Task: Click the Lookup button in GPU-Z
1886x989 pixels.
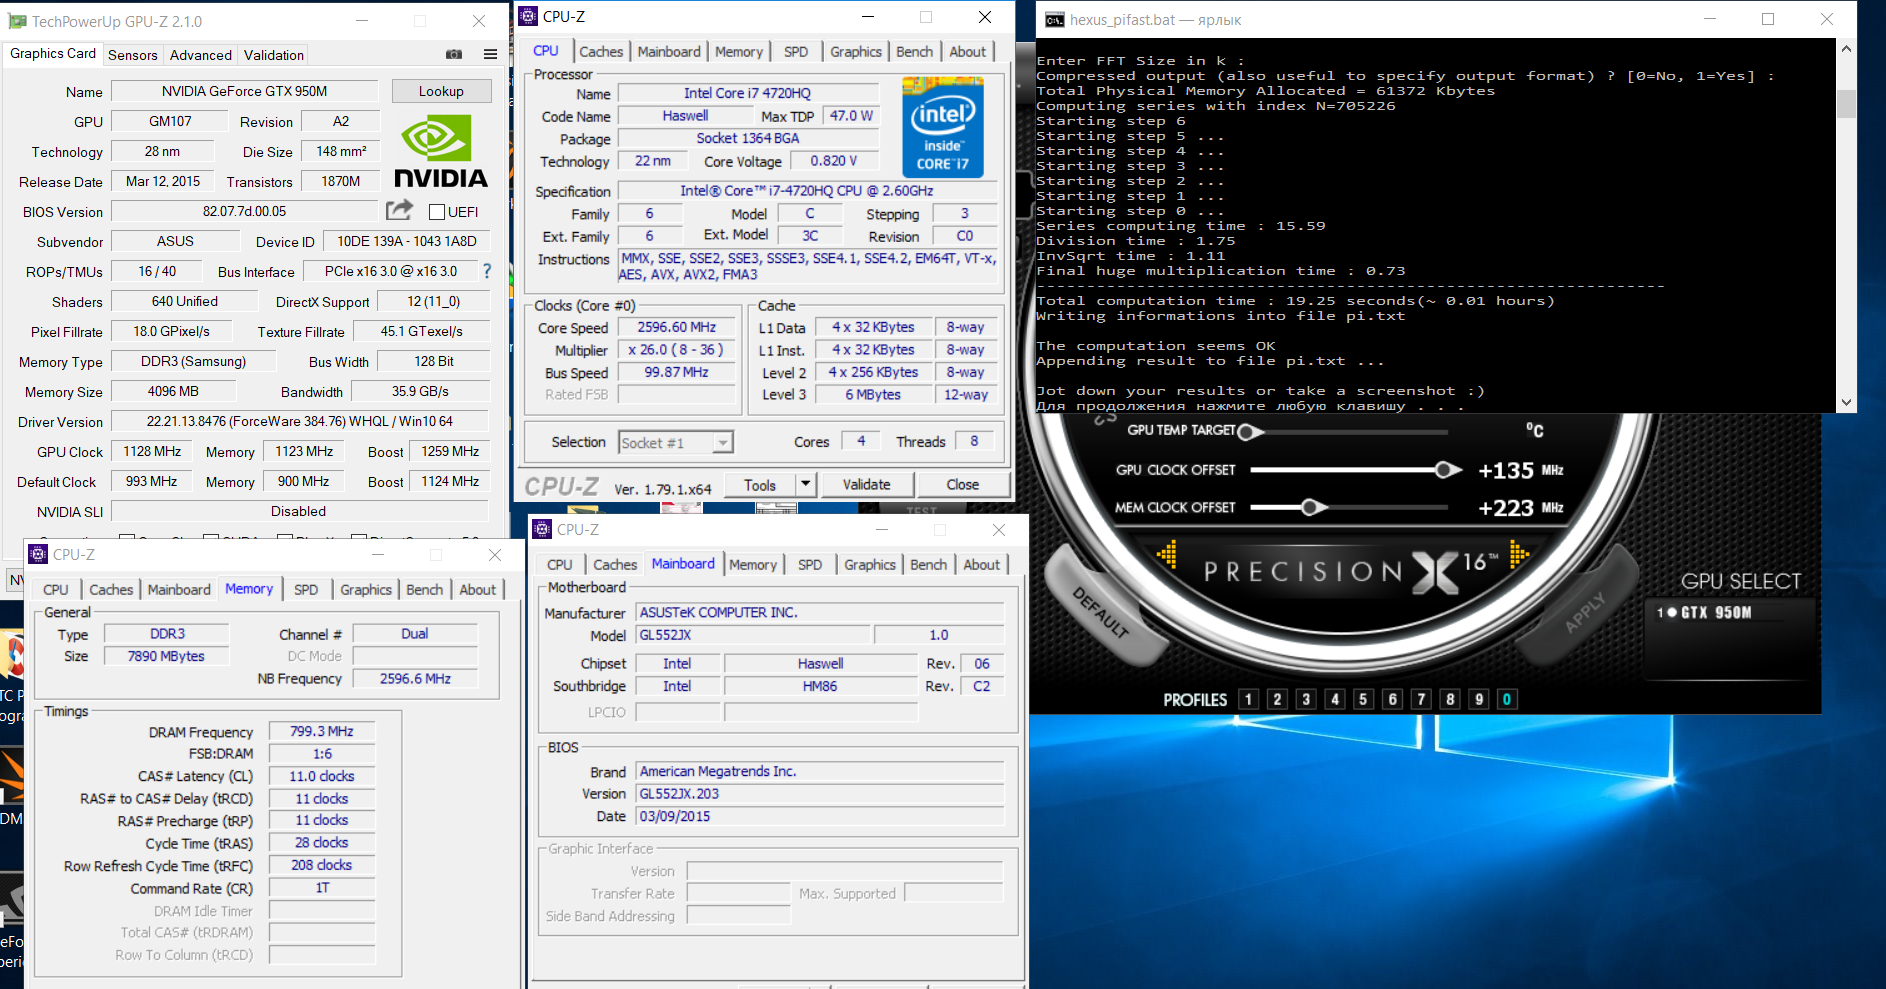Action: point(441,91)
